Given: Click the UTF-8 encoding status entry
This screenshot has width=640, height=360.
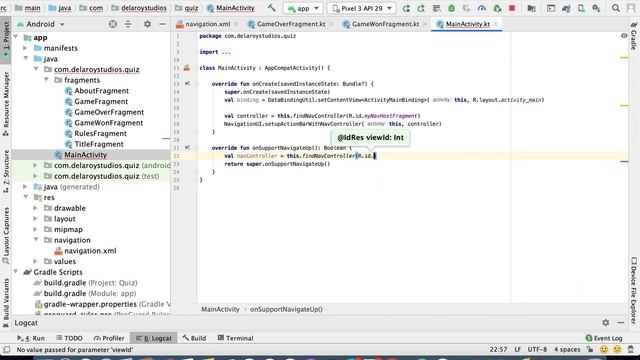Looking at the screenshot, I should [x=537, y=349].
